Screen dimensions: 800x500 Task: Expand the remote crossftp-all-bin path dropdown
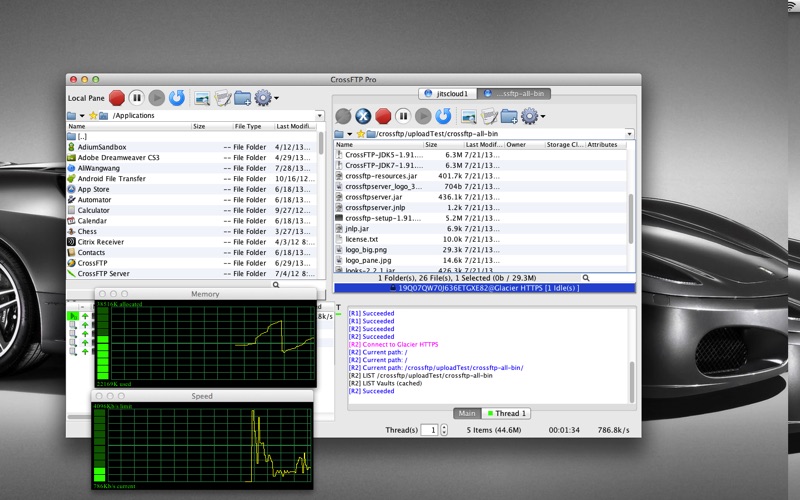[629, 134]
